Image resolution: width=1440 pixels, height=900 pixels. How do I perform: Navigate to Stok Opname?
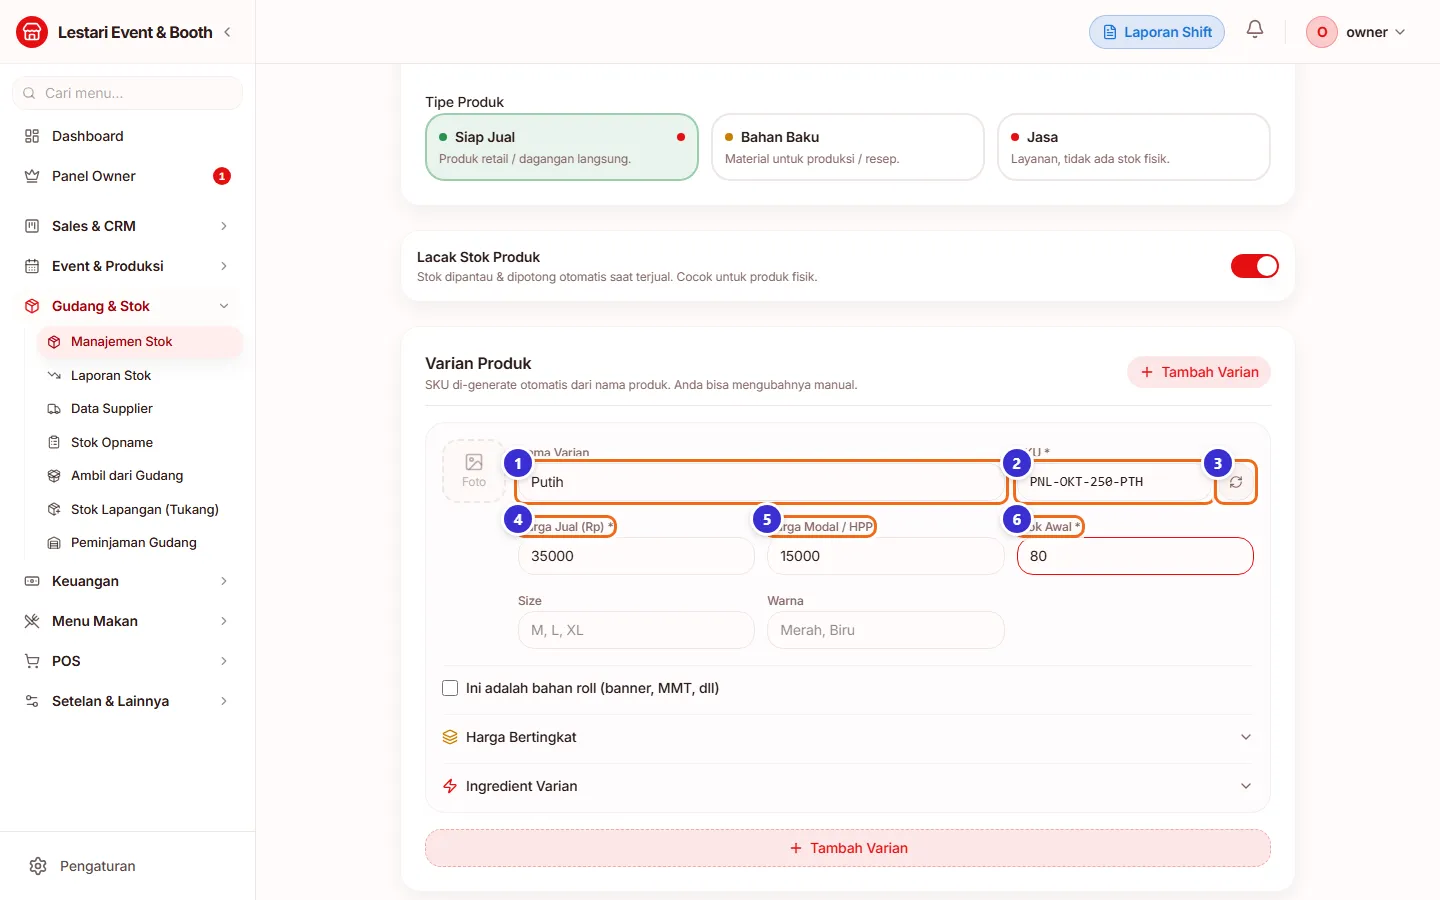(x=140, y=443)
